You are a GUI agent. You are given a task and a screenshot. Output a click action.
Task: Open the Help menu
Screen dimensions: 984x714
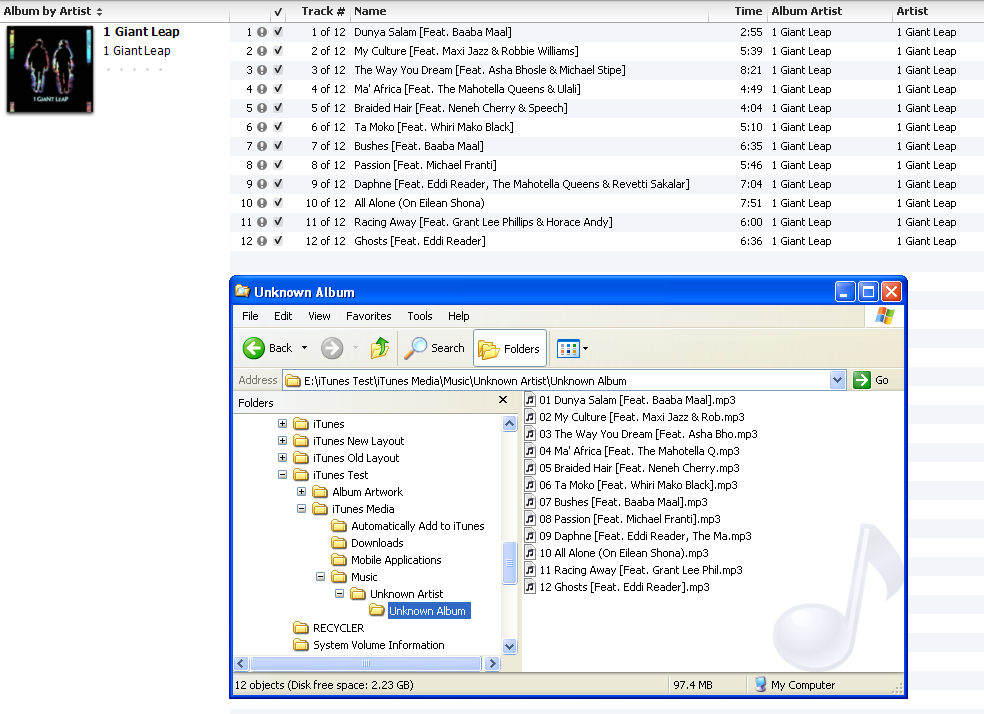click(459, 316)
